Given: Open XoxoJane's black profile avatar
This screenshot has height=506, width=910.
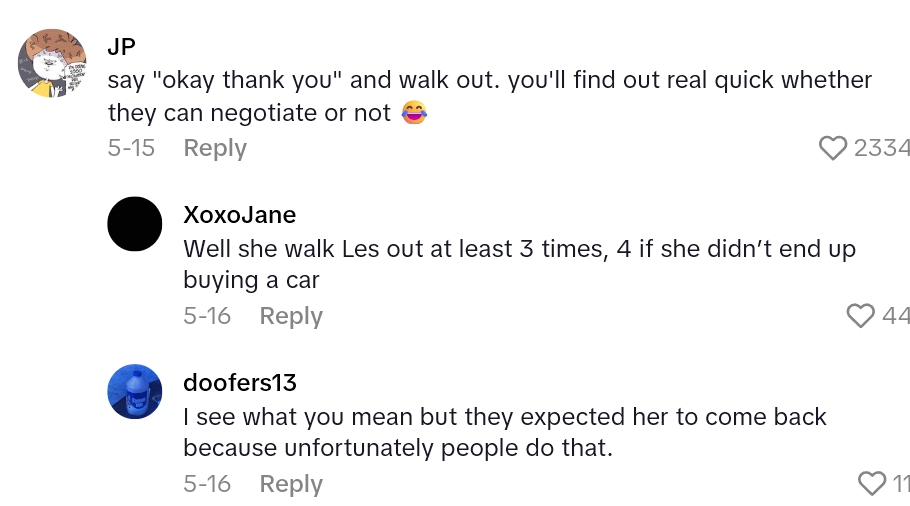Looking at the screenshot, I should tap(135, 224).
